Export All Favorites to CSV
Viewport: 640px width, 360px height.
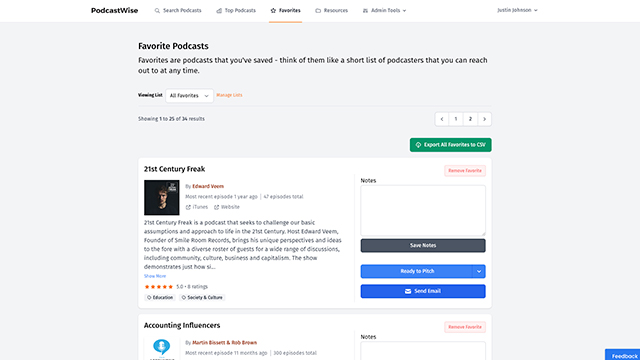[x=451, y=145]
